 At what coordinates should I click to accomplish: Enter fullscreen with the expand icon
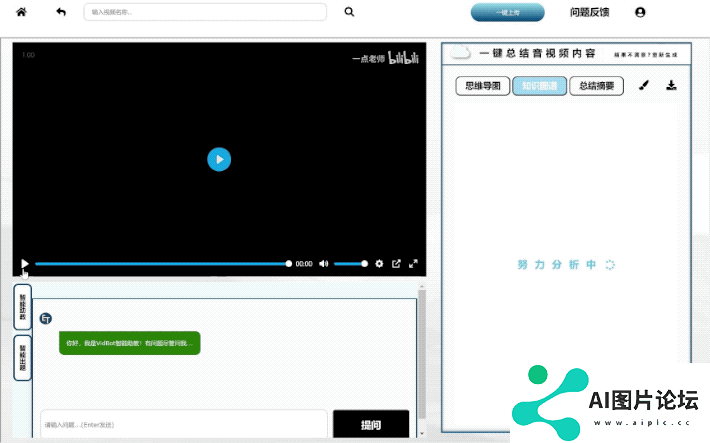tap(413, 264)
